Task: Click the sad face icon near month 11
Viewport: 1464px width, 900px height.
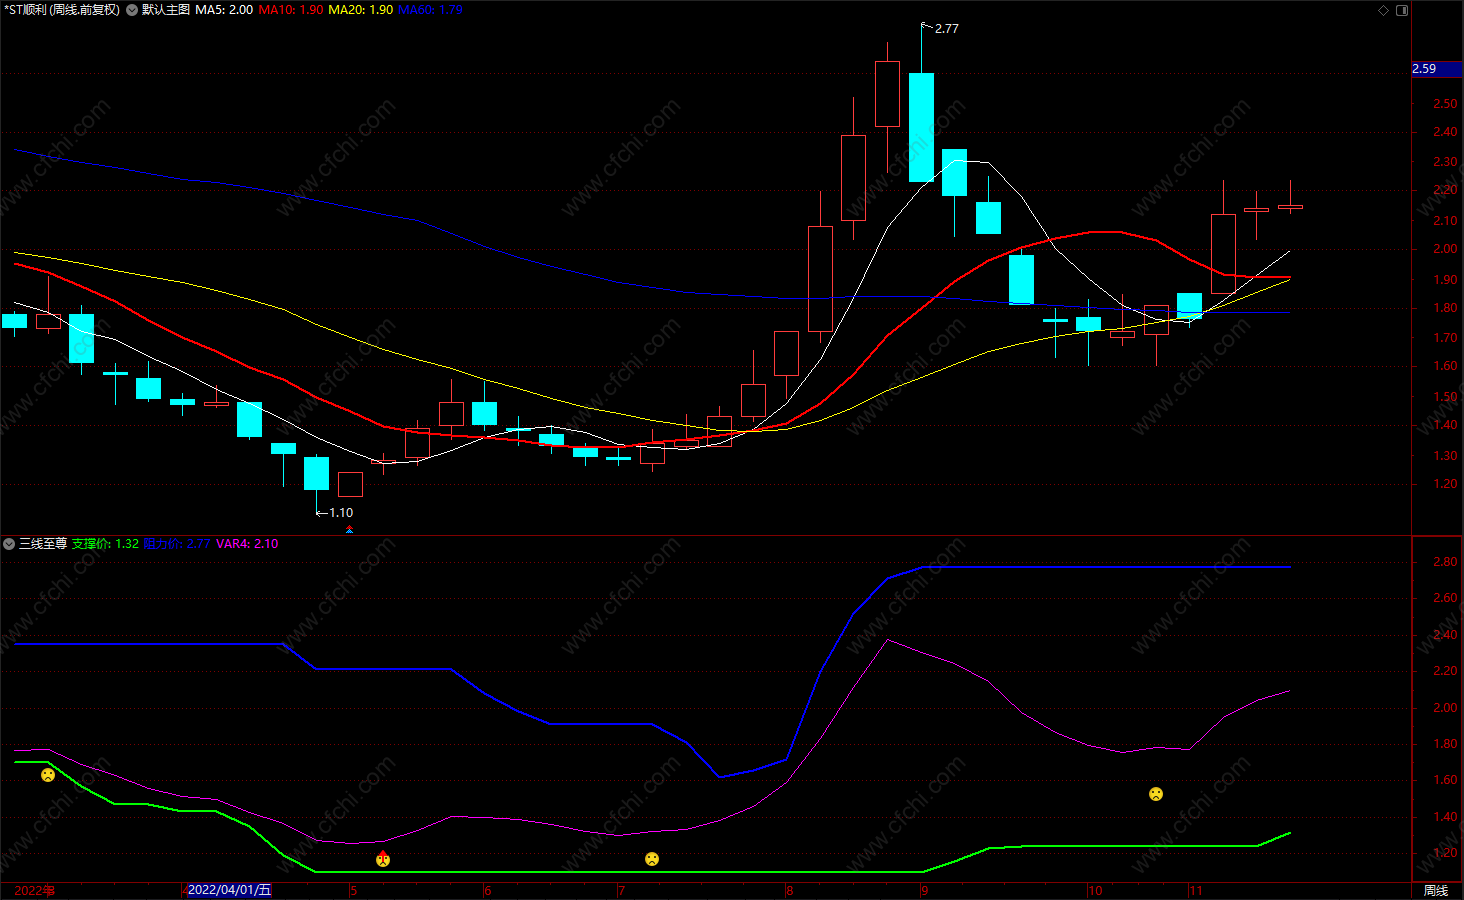Action: (1156, 794)
